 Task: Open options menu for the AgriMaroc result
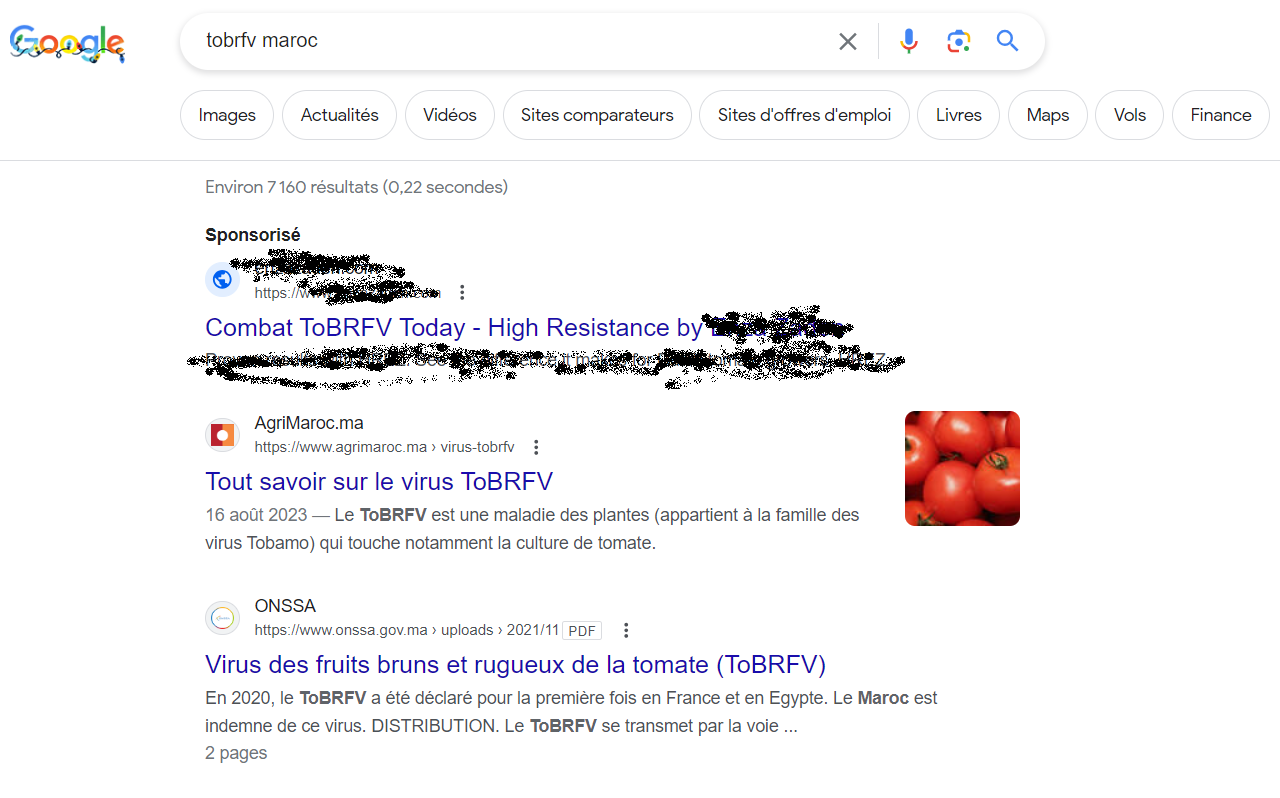pyautogui.click(x=536, y=447)
